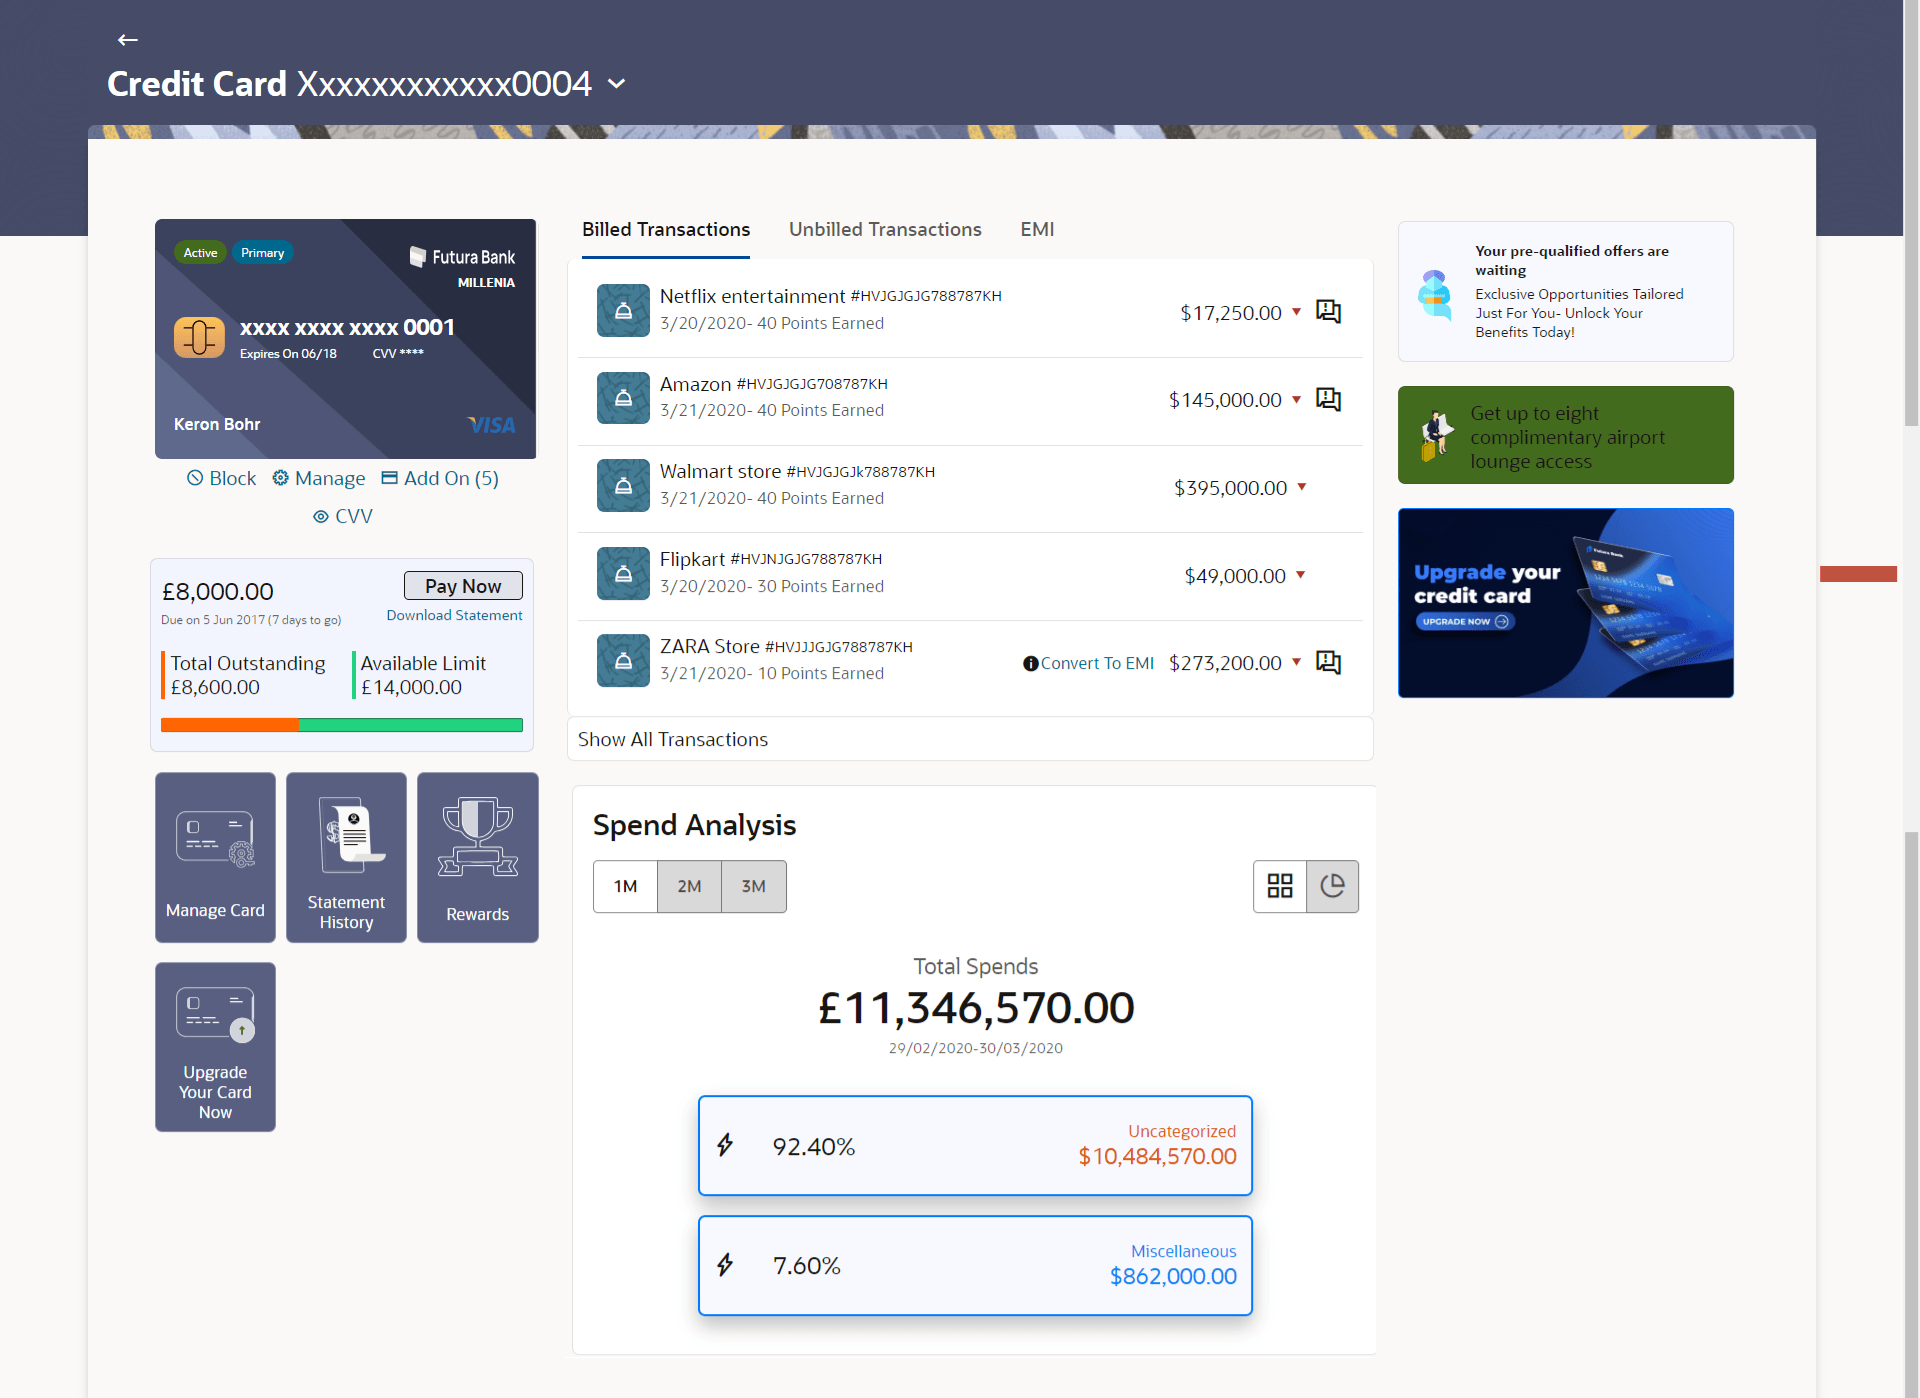The height and width of the screenshot is (1398, 1920).
Task: Click Upgrade Your Card Now tile
Action: pos(215,1047)
